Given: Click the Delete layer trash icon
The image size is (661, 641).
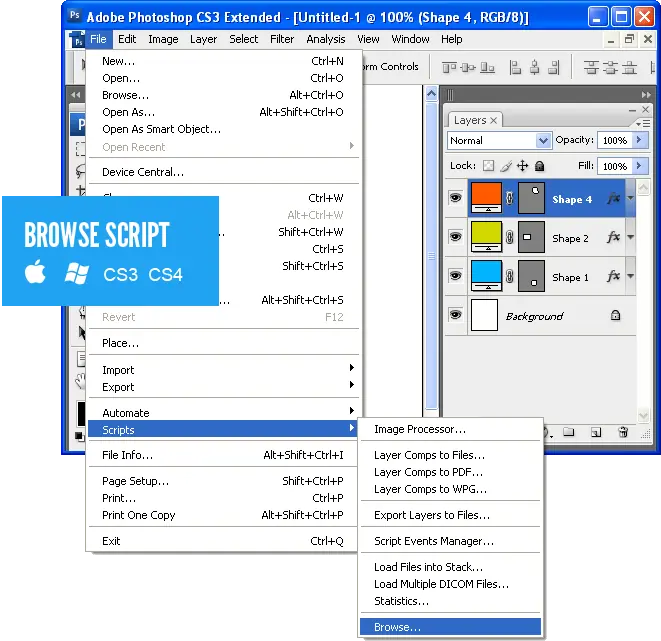Looking at the screenshot, I should click(x=623, y=432).
